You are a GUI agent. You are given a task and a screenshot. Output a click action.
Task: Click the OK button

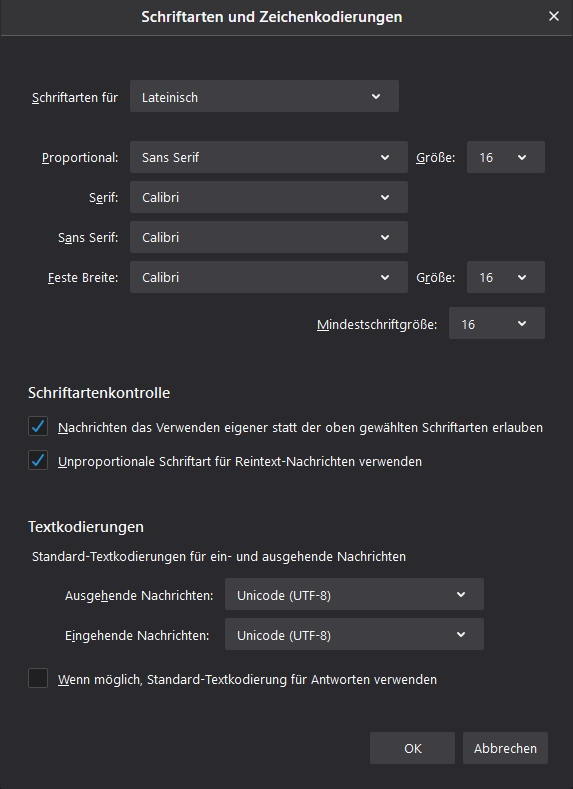pos(413,748)
